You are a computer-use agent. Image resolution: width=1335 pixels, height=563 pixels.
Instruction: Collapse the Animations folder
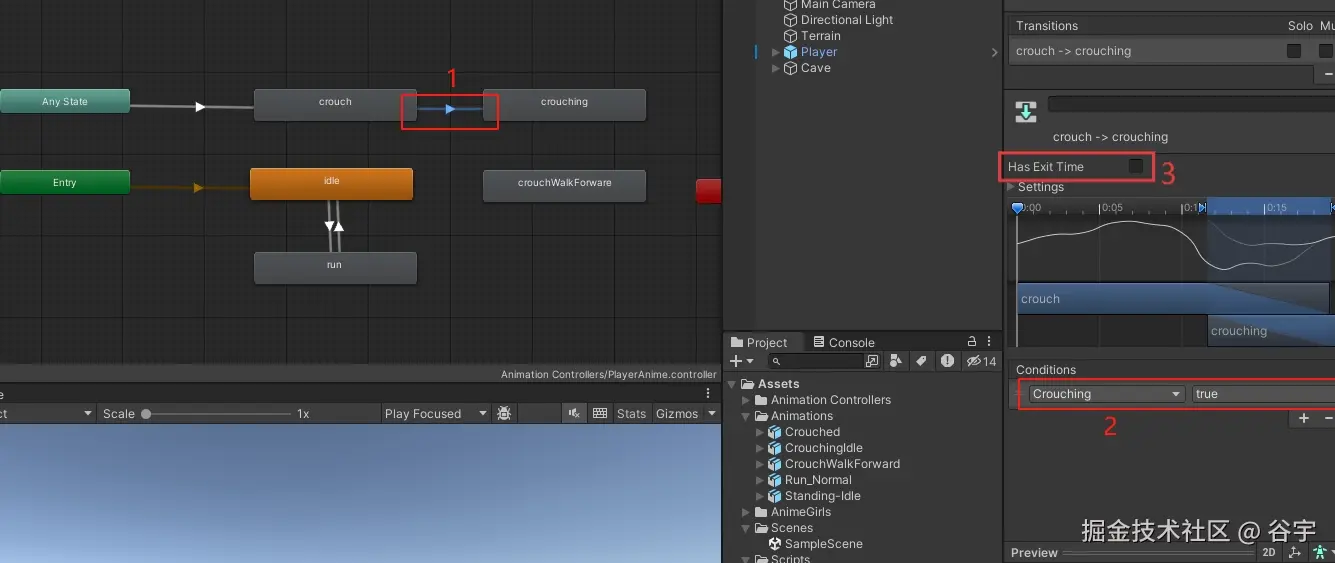click(x=746, y=416)
